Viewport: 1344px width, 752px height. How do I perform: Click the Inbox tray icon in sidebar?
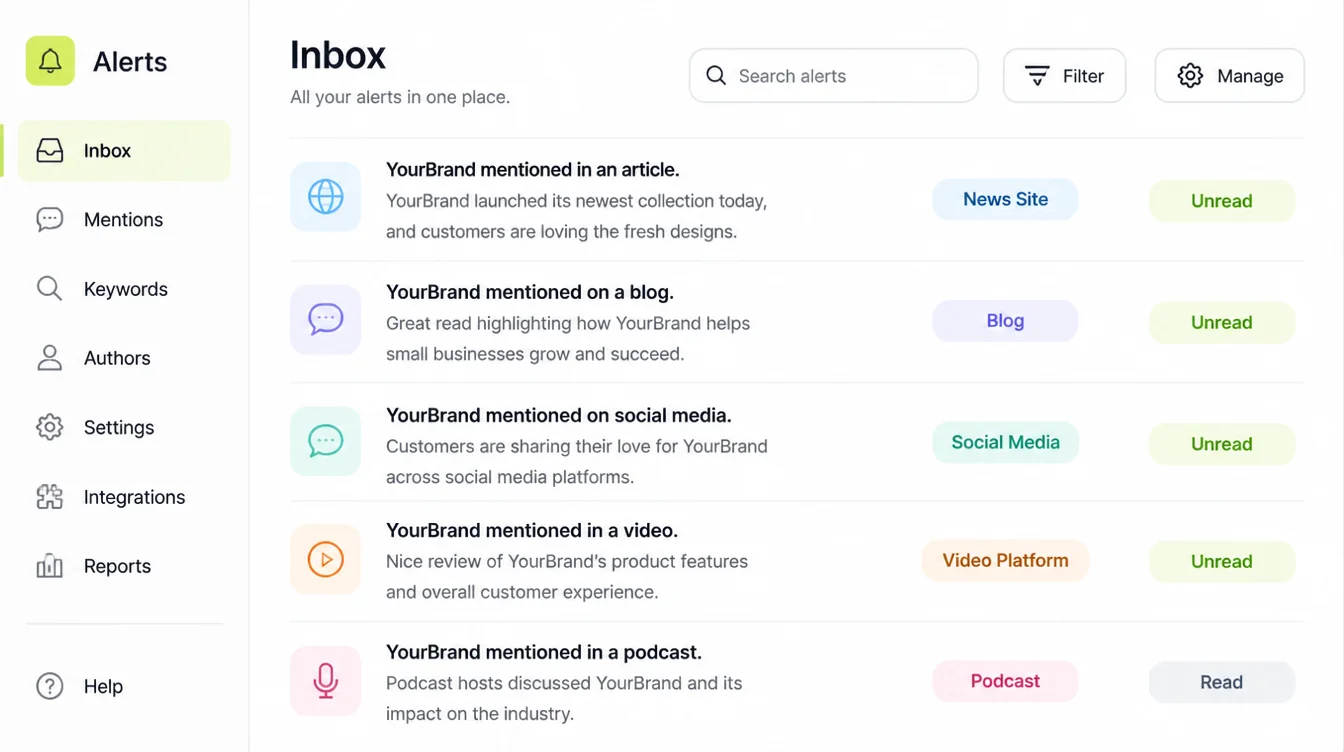[50, 151]
